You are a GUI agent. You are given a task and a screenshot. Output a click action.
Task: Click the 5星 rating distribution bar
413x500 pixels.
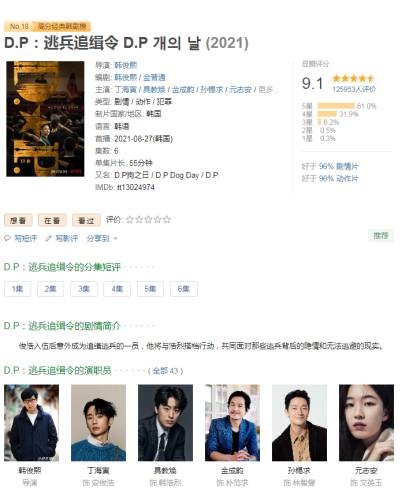click(x=336, y=106)
